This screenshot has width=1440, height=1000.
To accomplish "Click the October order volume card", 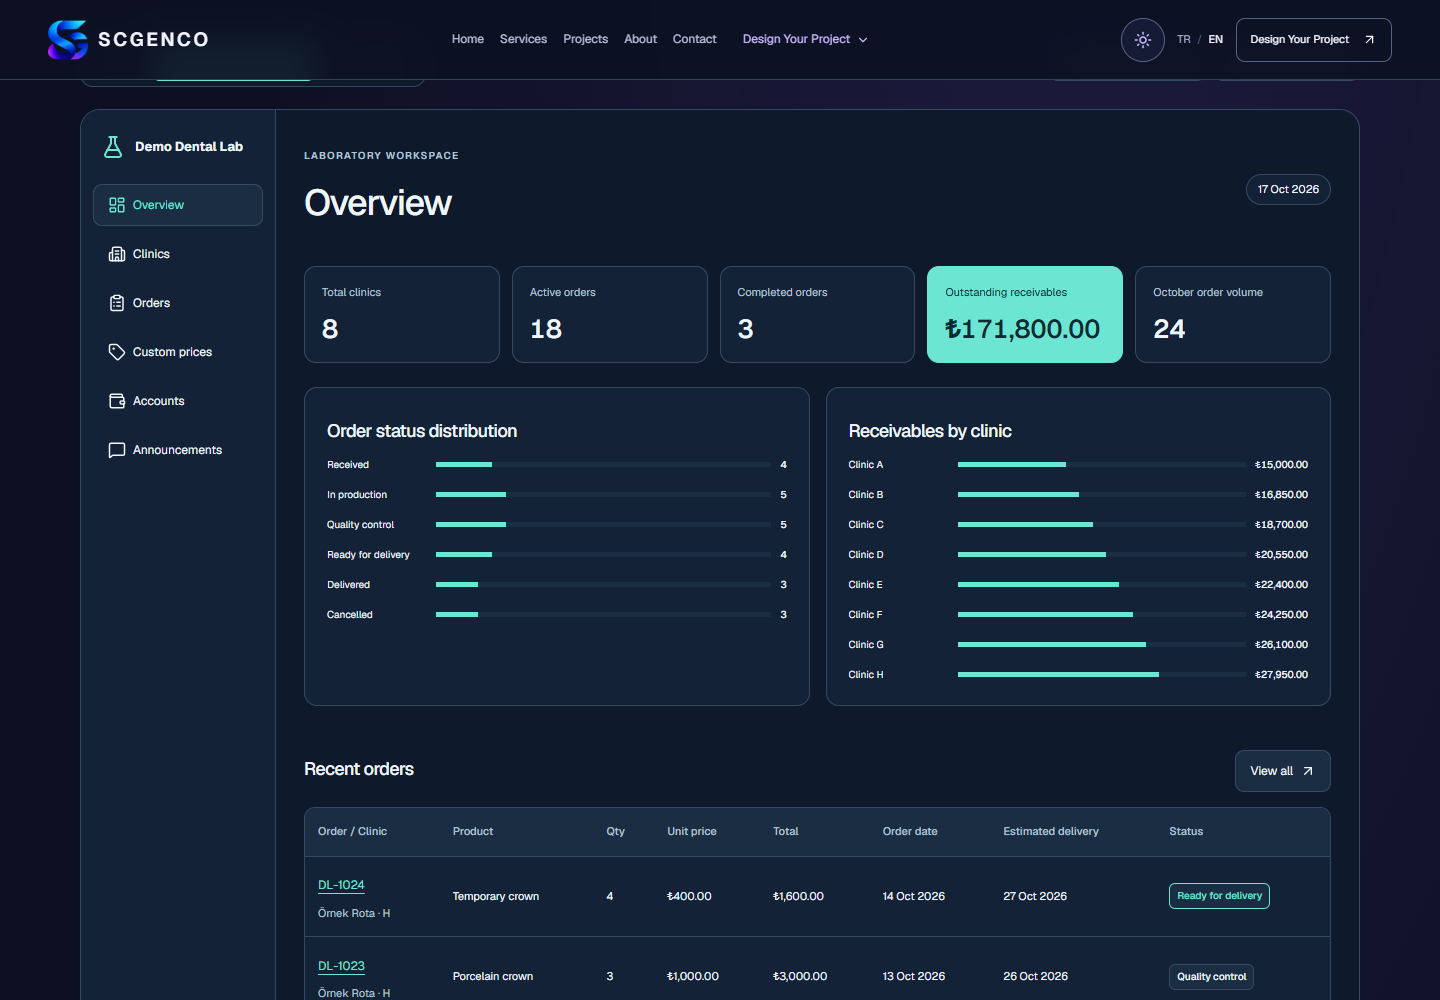I will (1233, 314).
